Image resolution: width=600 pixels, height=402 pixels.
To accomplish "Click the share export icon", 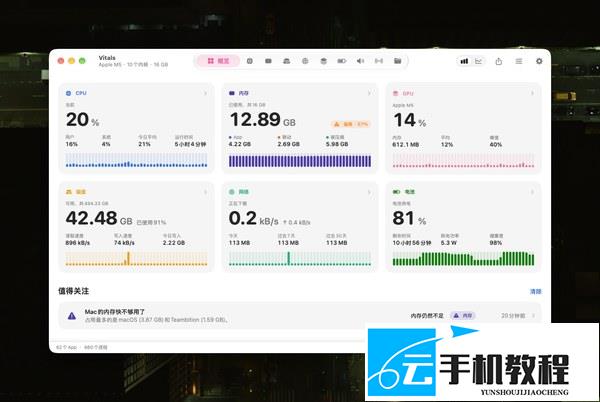I will 499,61.
